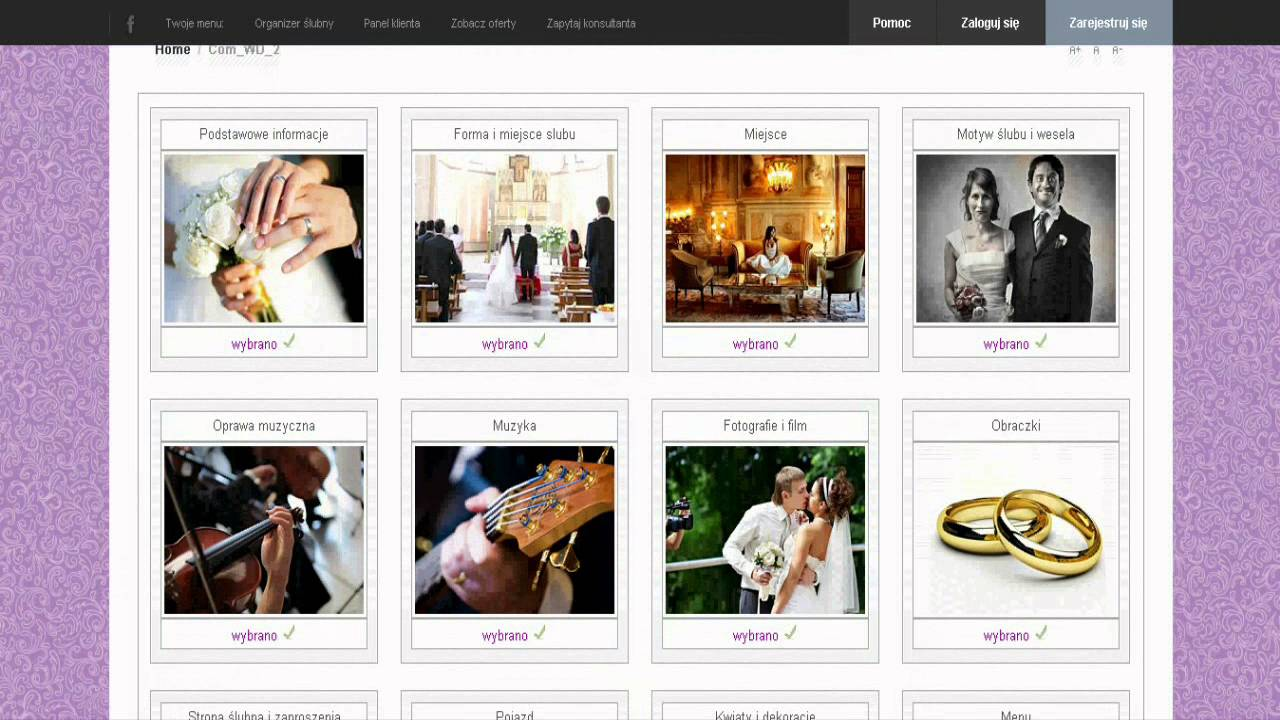Click the Strona ślubna i zaproszenia title
The height and width of the screenshot is (720, 1280).
pos(264,714)
